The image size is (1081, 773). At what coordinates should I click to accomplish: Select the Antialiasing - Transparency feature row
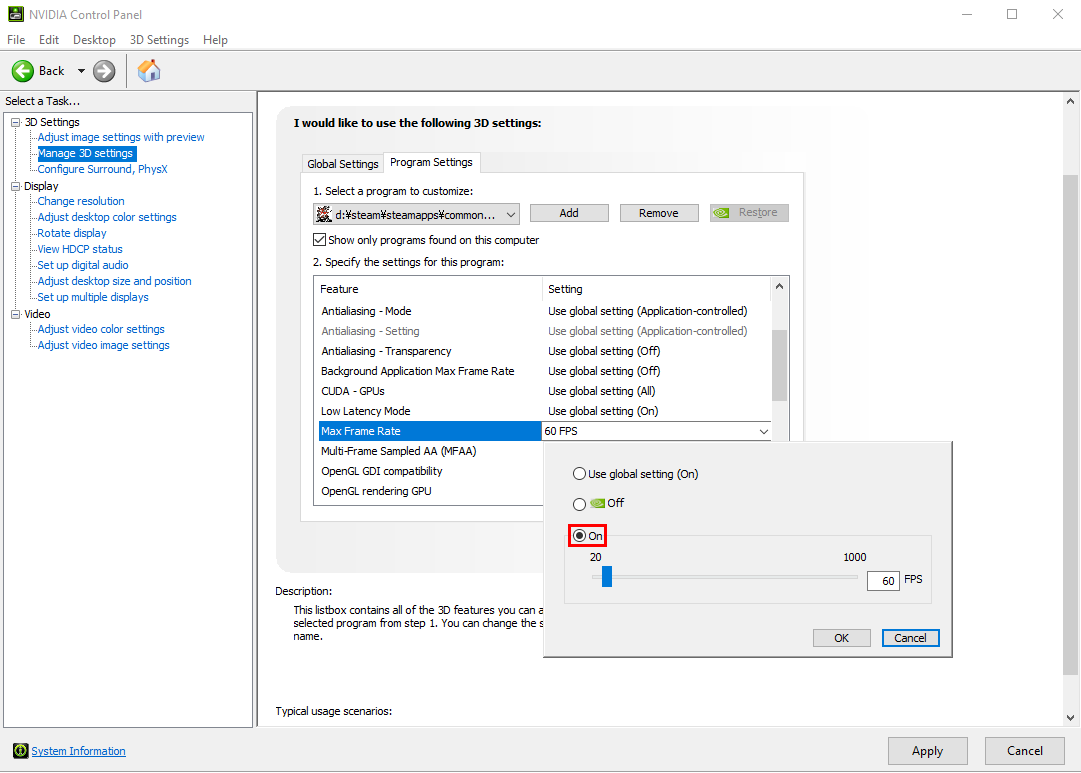coord(543,351)
